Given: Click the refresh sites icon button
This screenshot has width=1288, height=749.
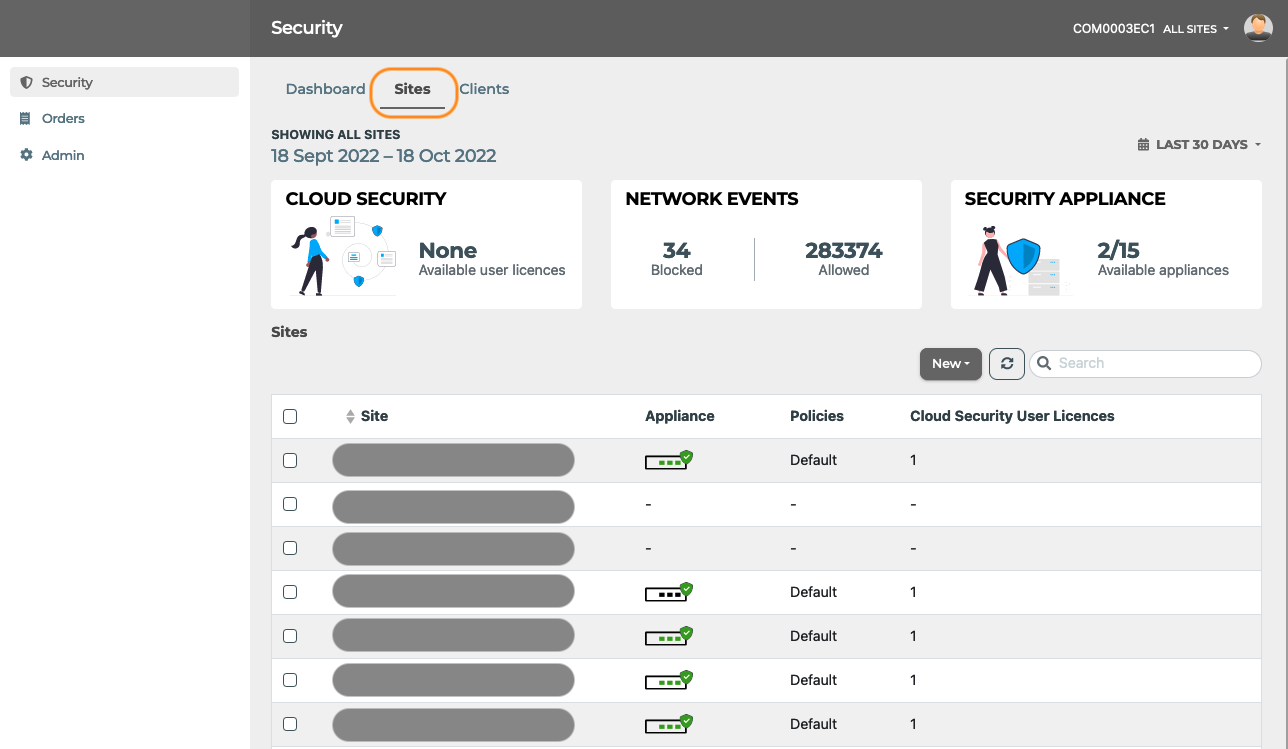Looking at the screenshot, I should click(x=1007, y=364).
